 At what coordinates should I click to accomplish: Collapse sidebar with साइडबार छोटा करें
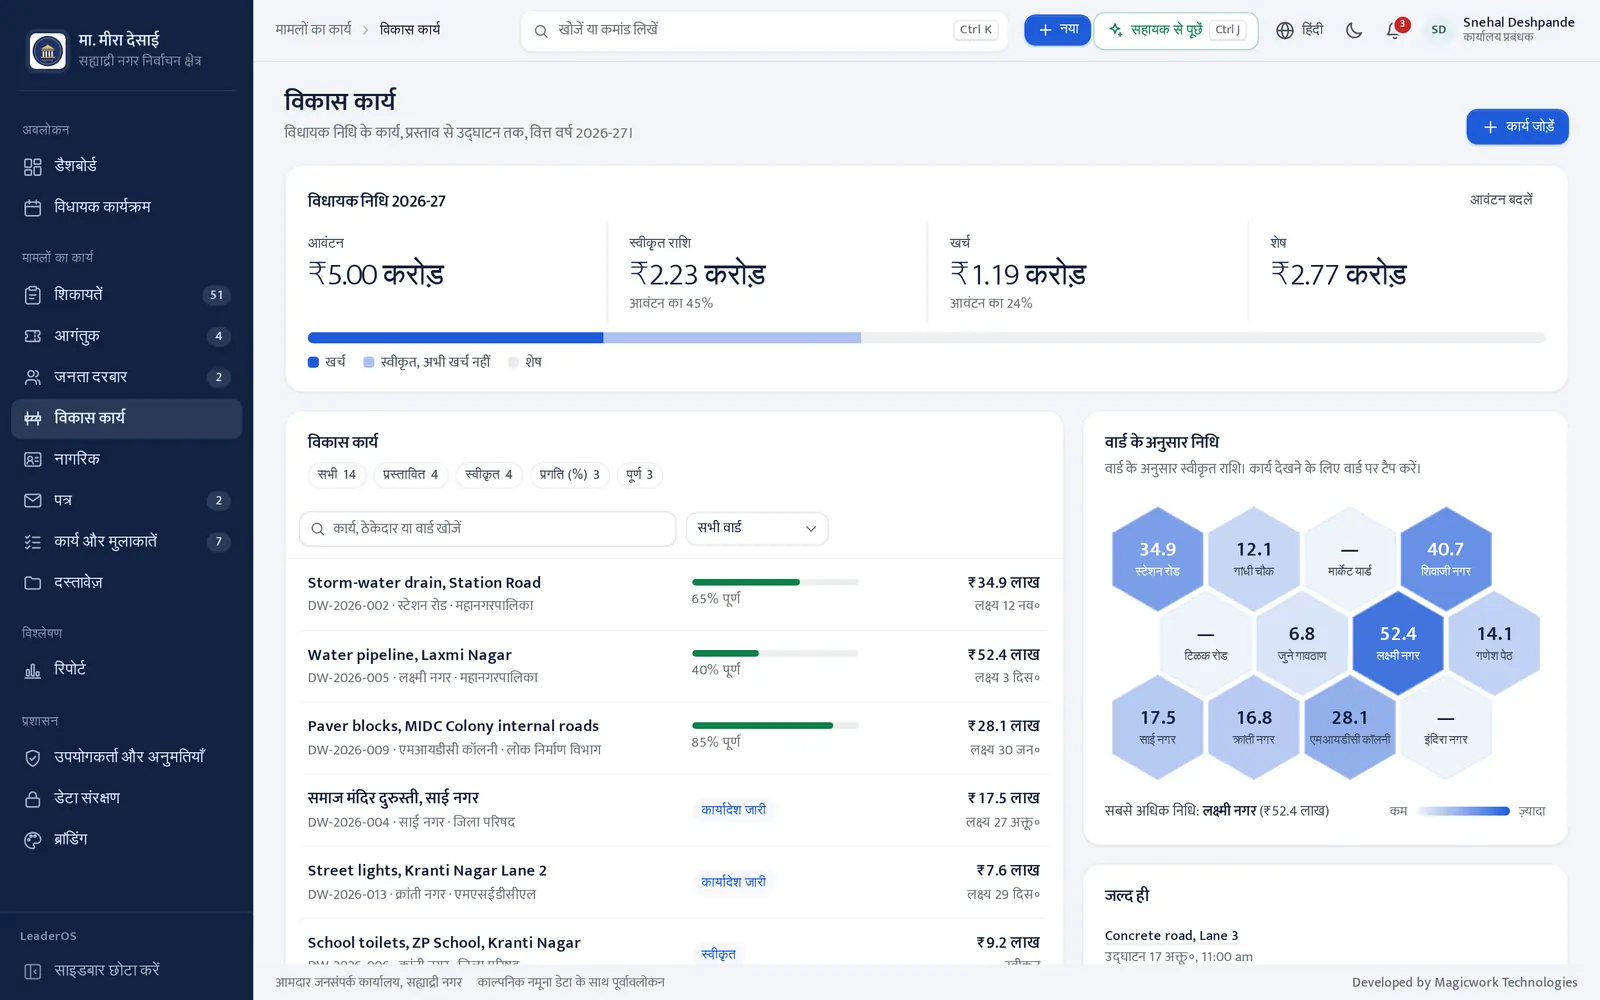126,970
